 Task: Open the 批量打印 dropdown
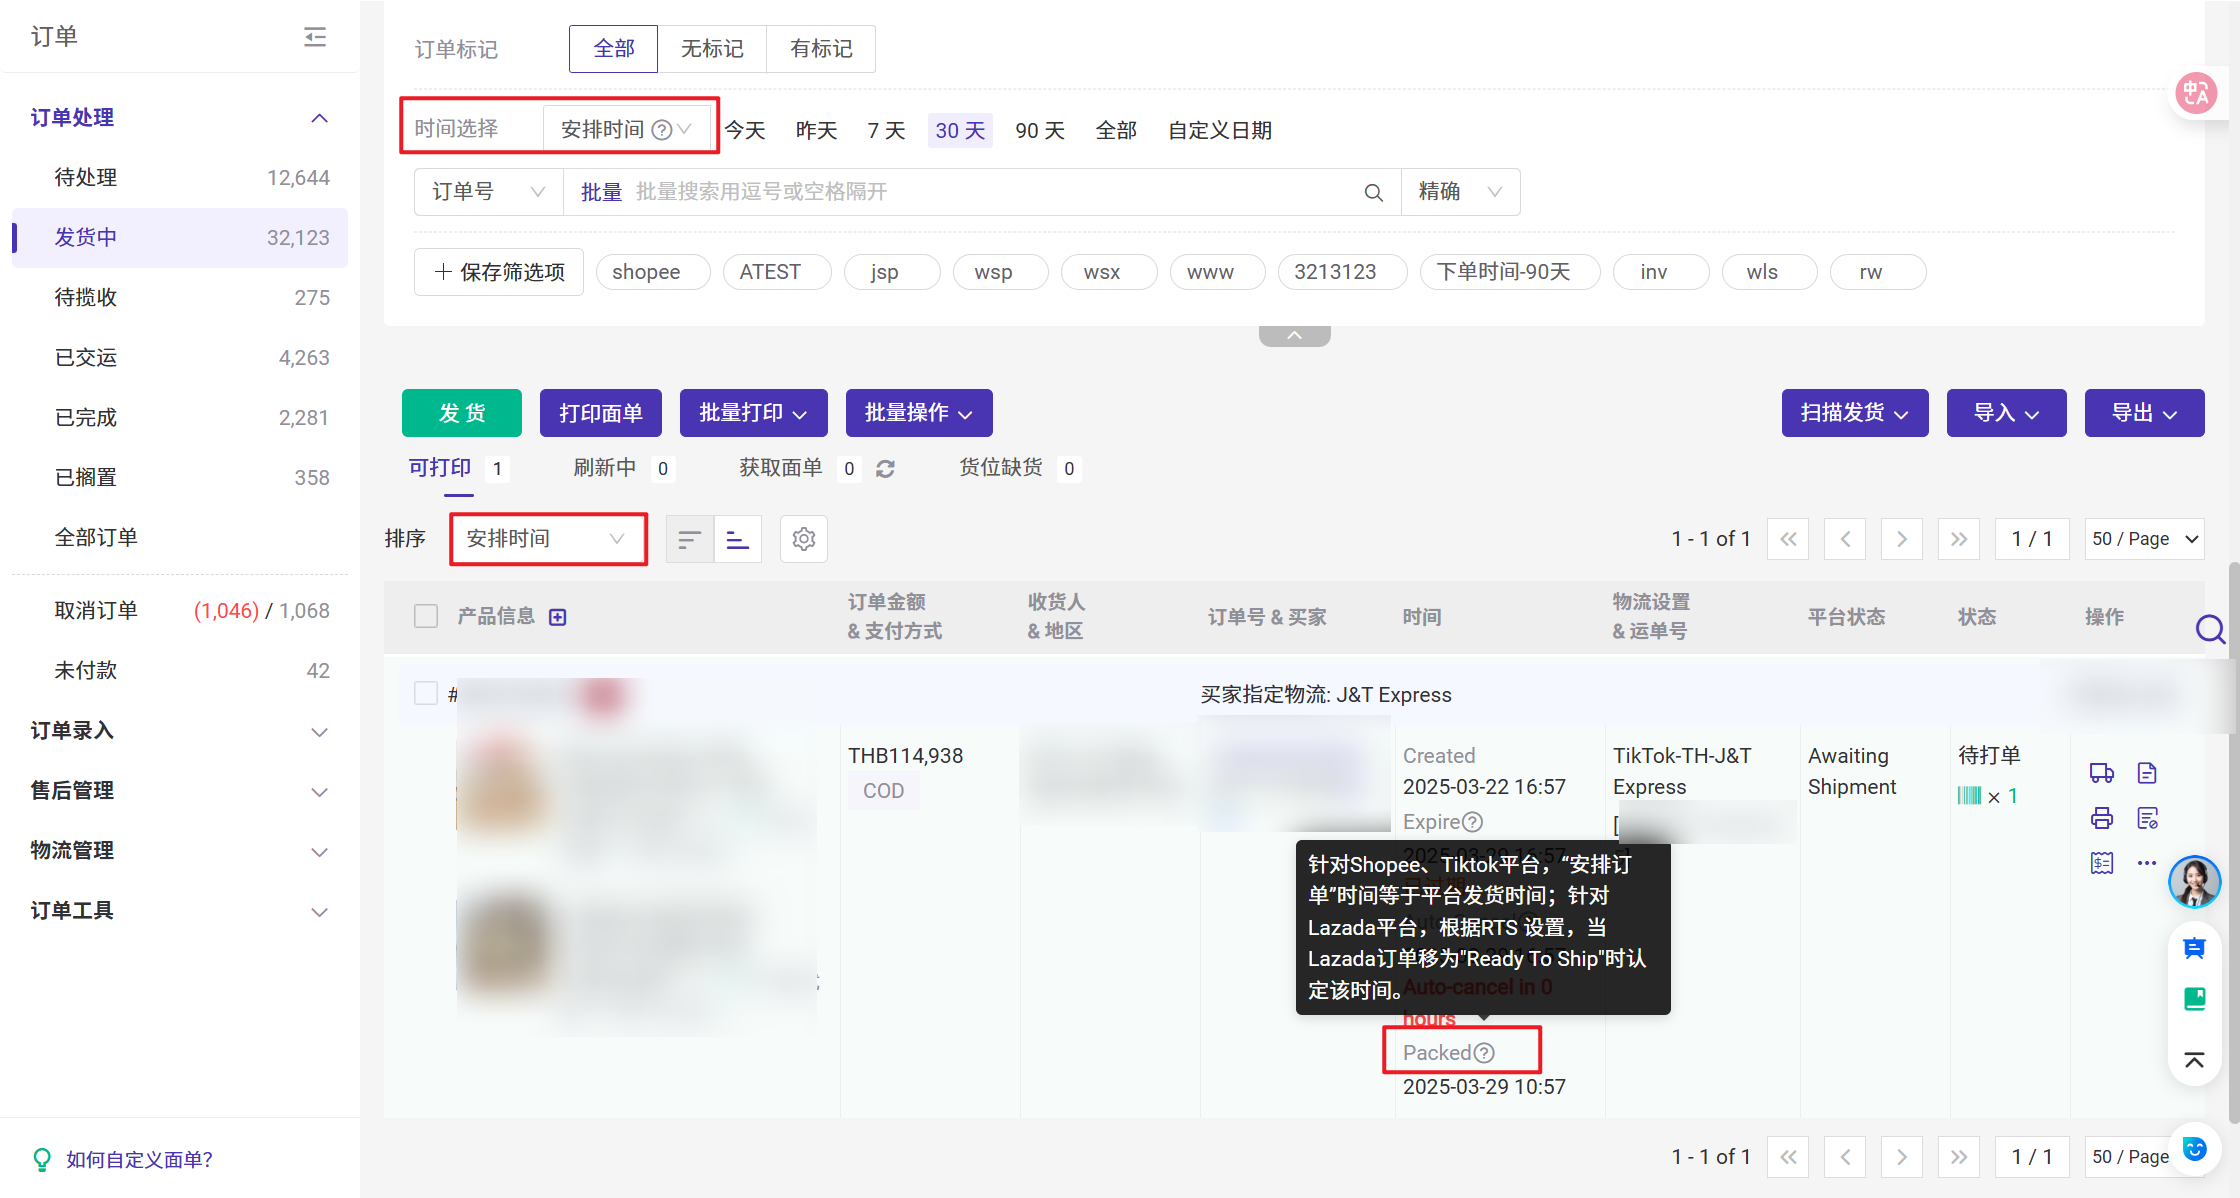pyautogui.click(x=753, y=413)
